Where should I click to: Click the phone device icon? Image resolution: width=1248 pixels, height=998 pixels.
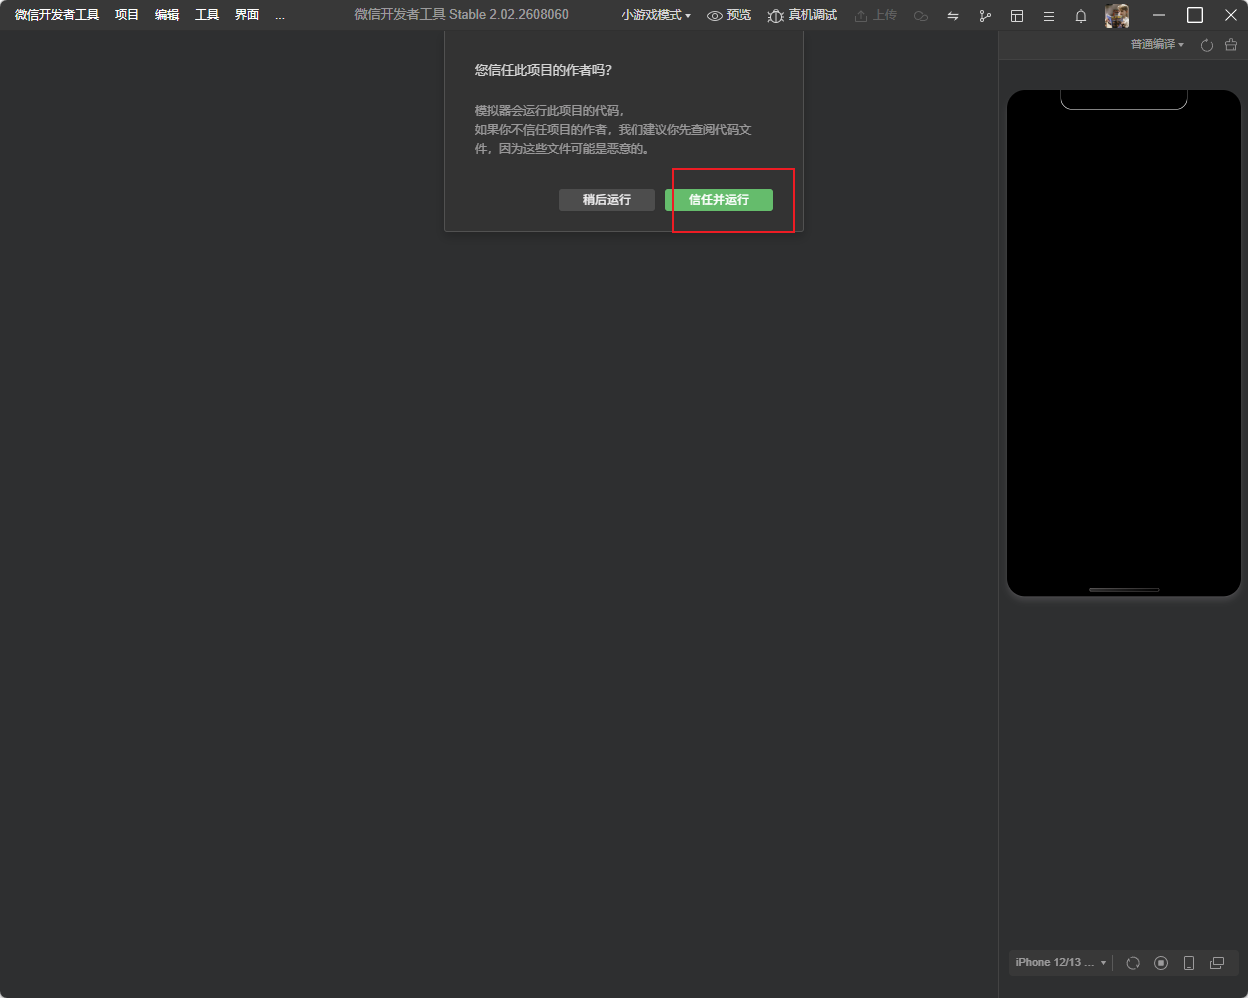(1189, 963)
